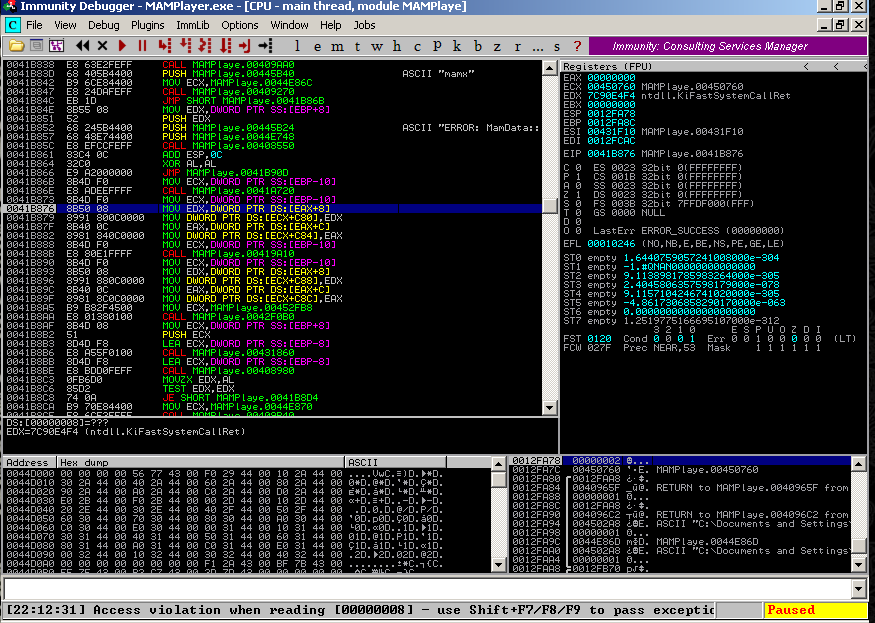Screen dimensions: 875x623
Task: Show patches with the 'P' toolbar button
Action: [437, 46]
